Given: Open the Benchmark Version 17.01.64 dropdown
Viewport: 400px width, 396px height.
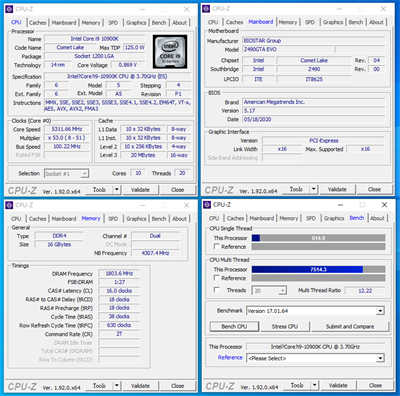Looking at the screenshot, I should tap(315, 311).
